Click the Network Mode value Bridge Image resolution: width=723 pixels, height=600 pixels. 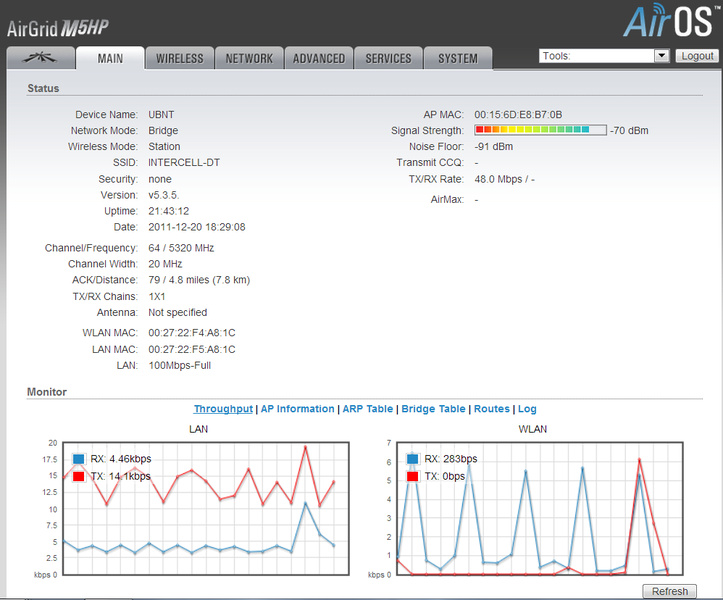pyautogui.click(x=163, y=131)
